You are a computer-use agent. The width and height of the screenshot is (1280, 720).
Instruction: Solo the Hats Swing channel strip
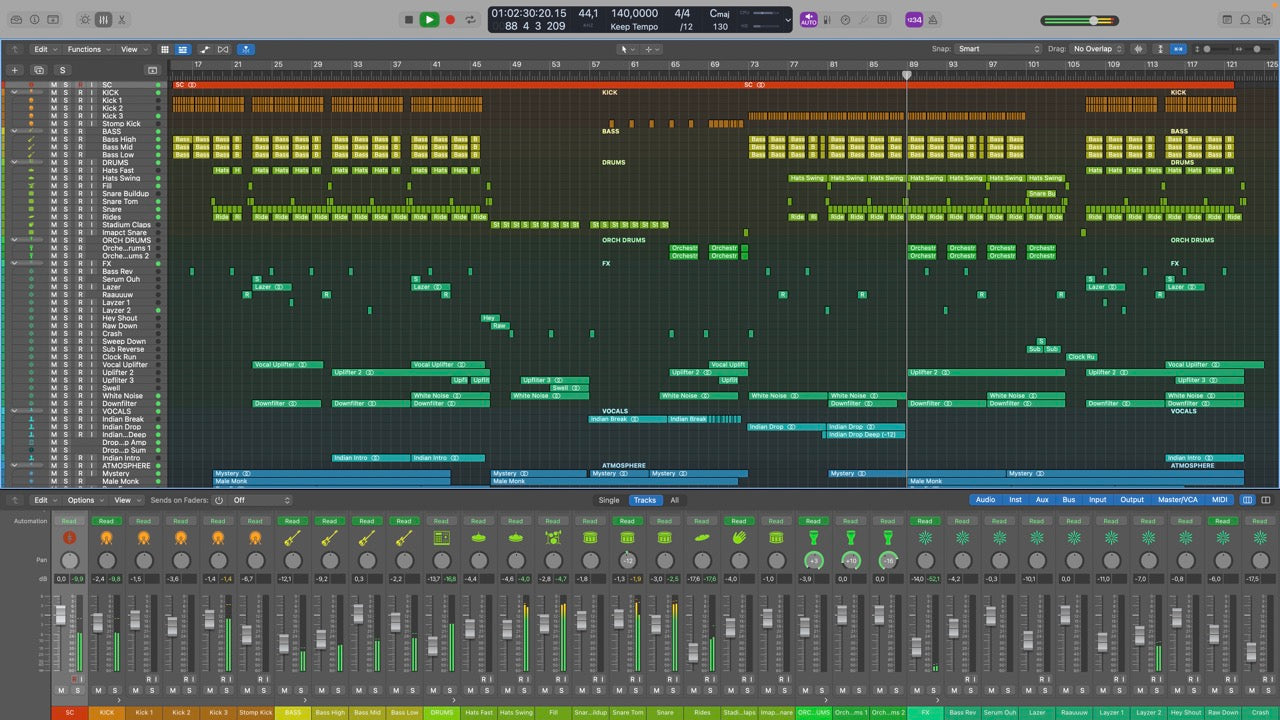click(522, 691)
